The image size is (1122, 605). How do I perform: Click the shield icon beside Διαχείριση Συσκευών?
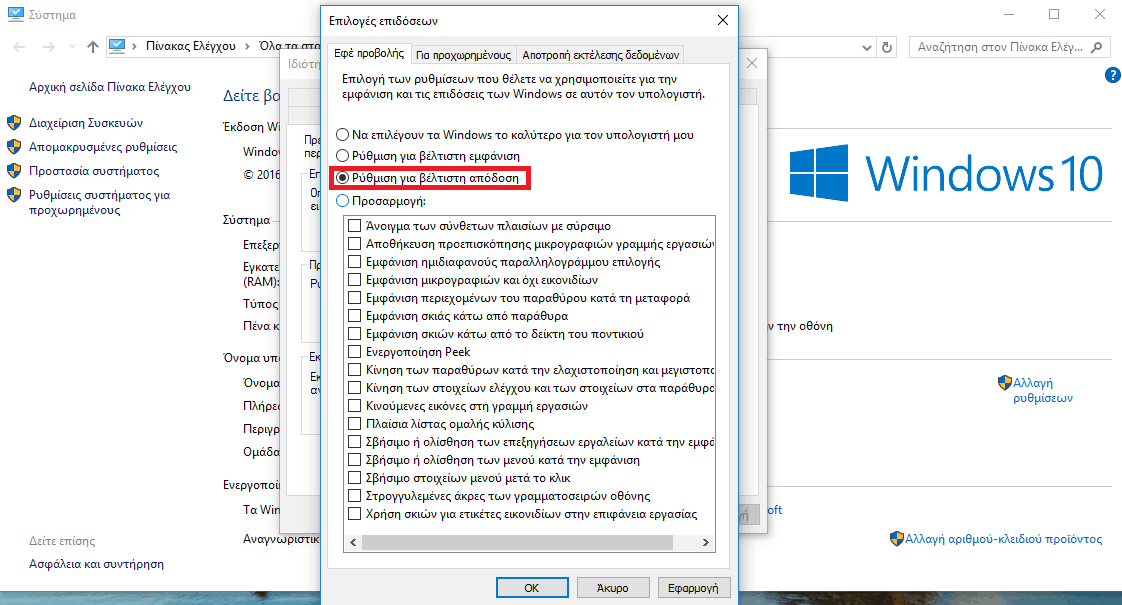14,122
